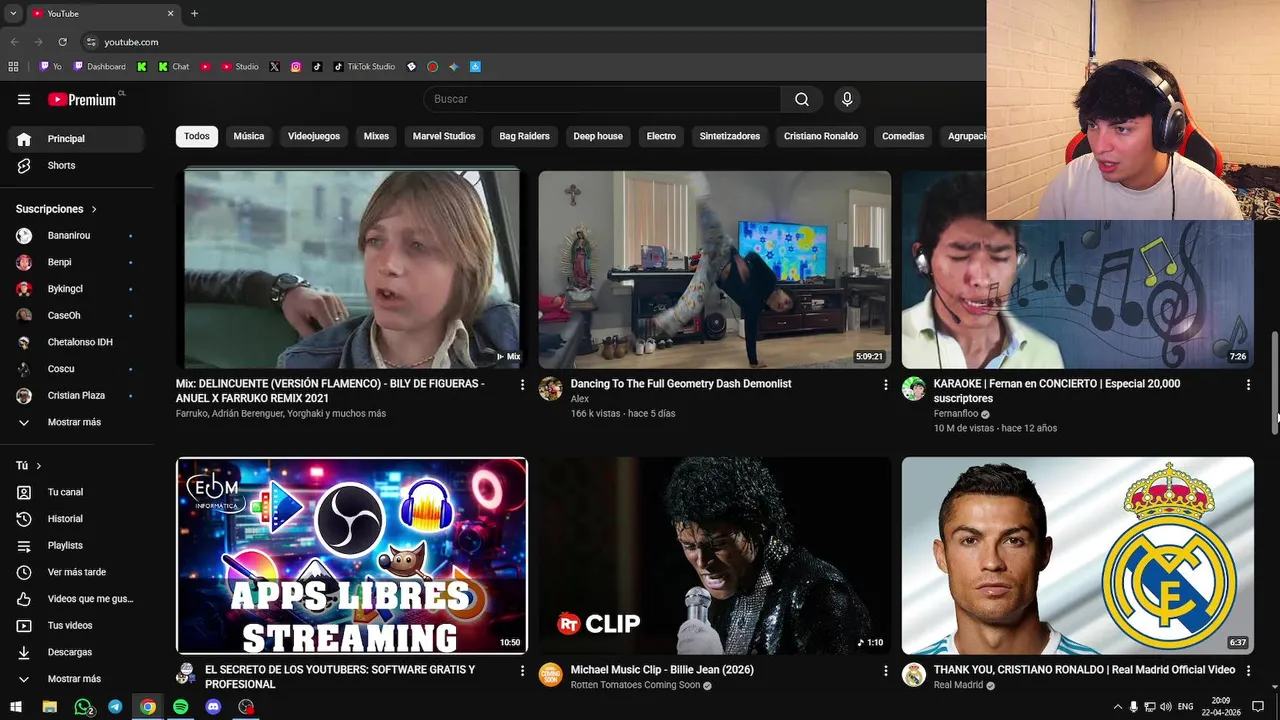
Task: Open Tu canal in the sidebar
Action: pyautogui.click(x=76, y=492)
